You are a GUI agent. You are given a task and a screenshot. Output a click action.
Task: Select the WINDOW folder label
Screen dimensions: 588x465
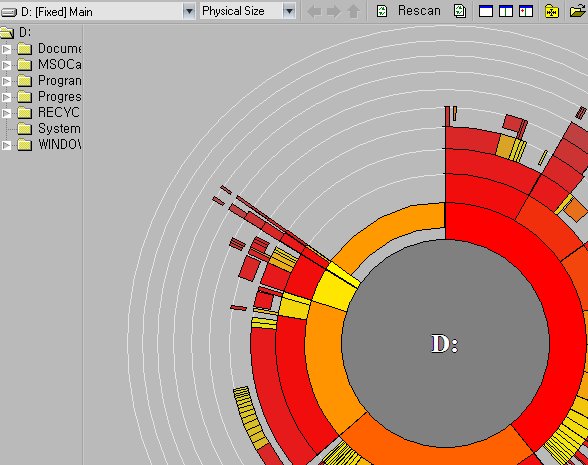click(59, 145)
